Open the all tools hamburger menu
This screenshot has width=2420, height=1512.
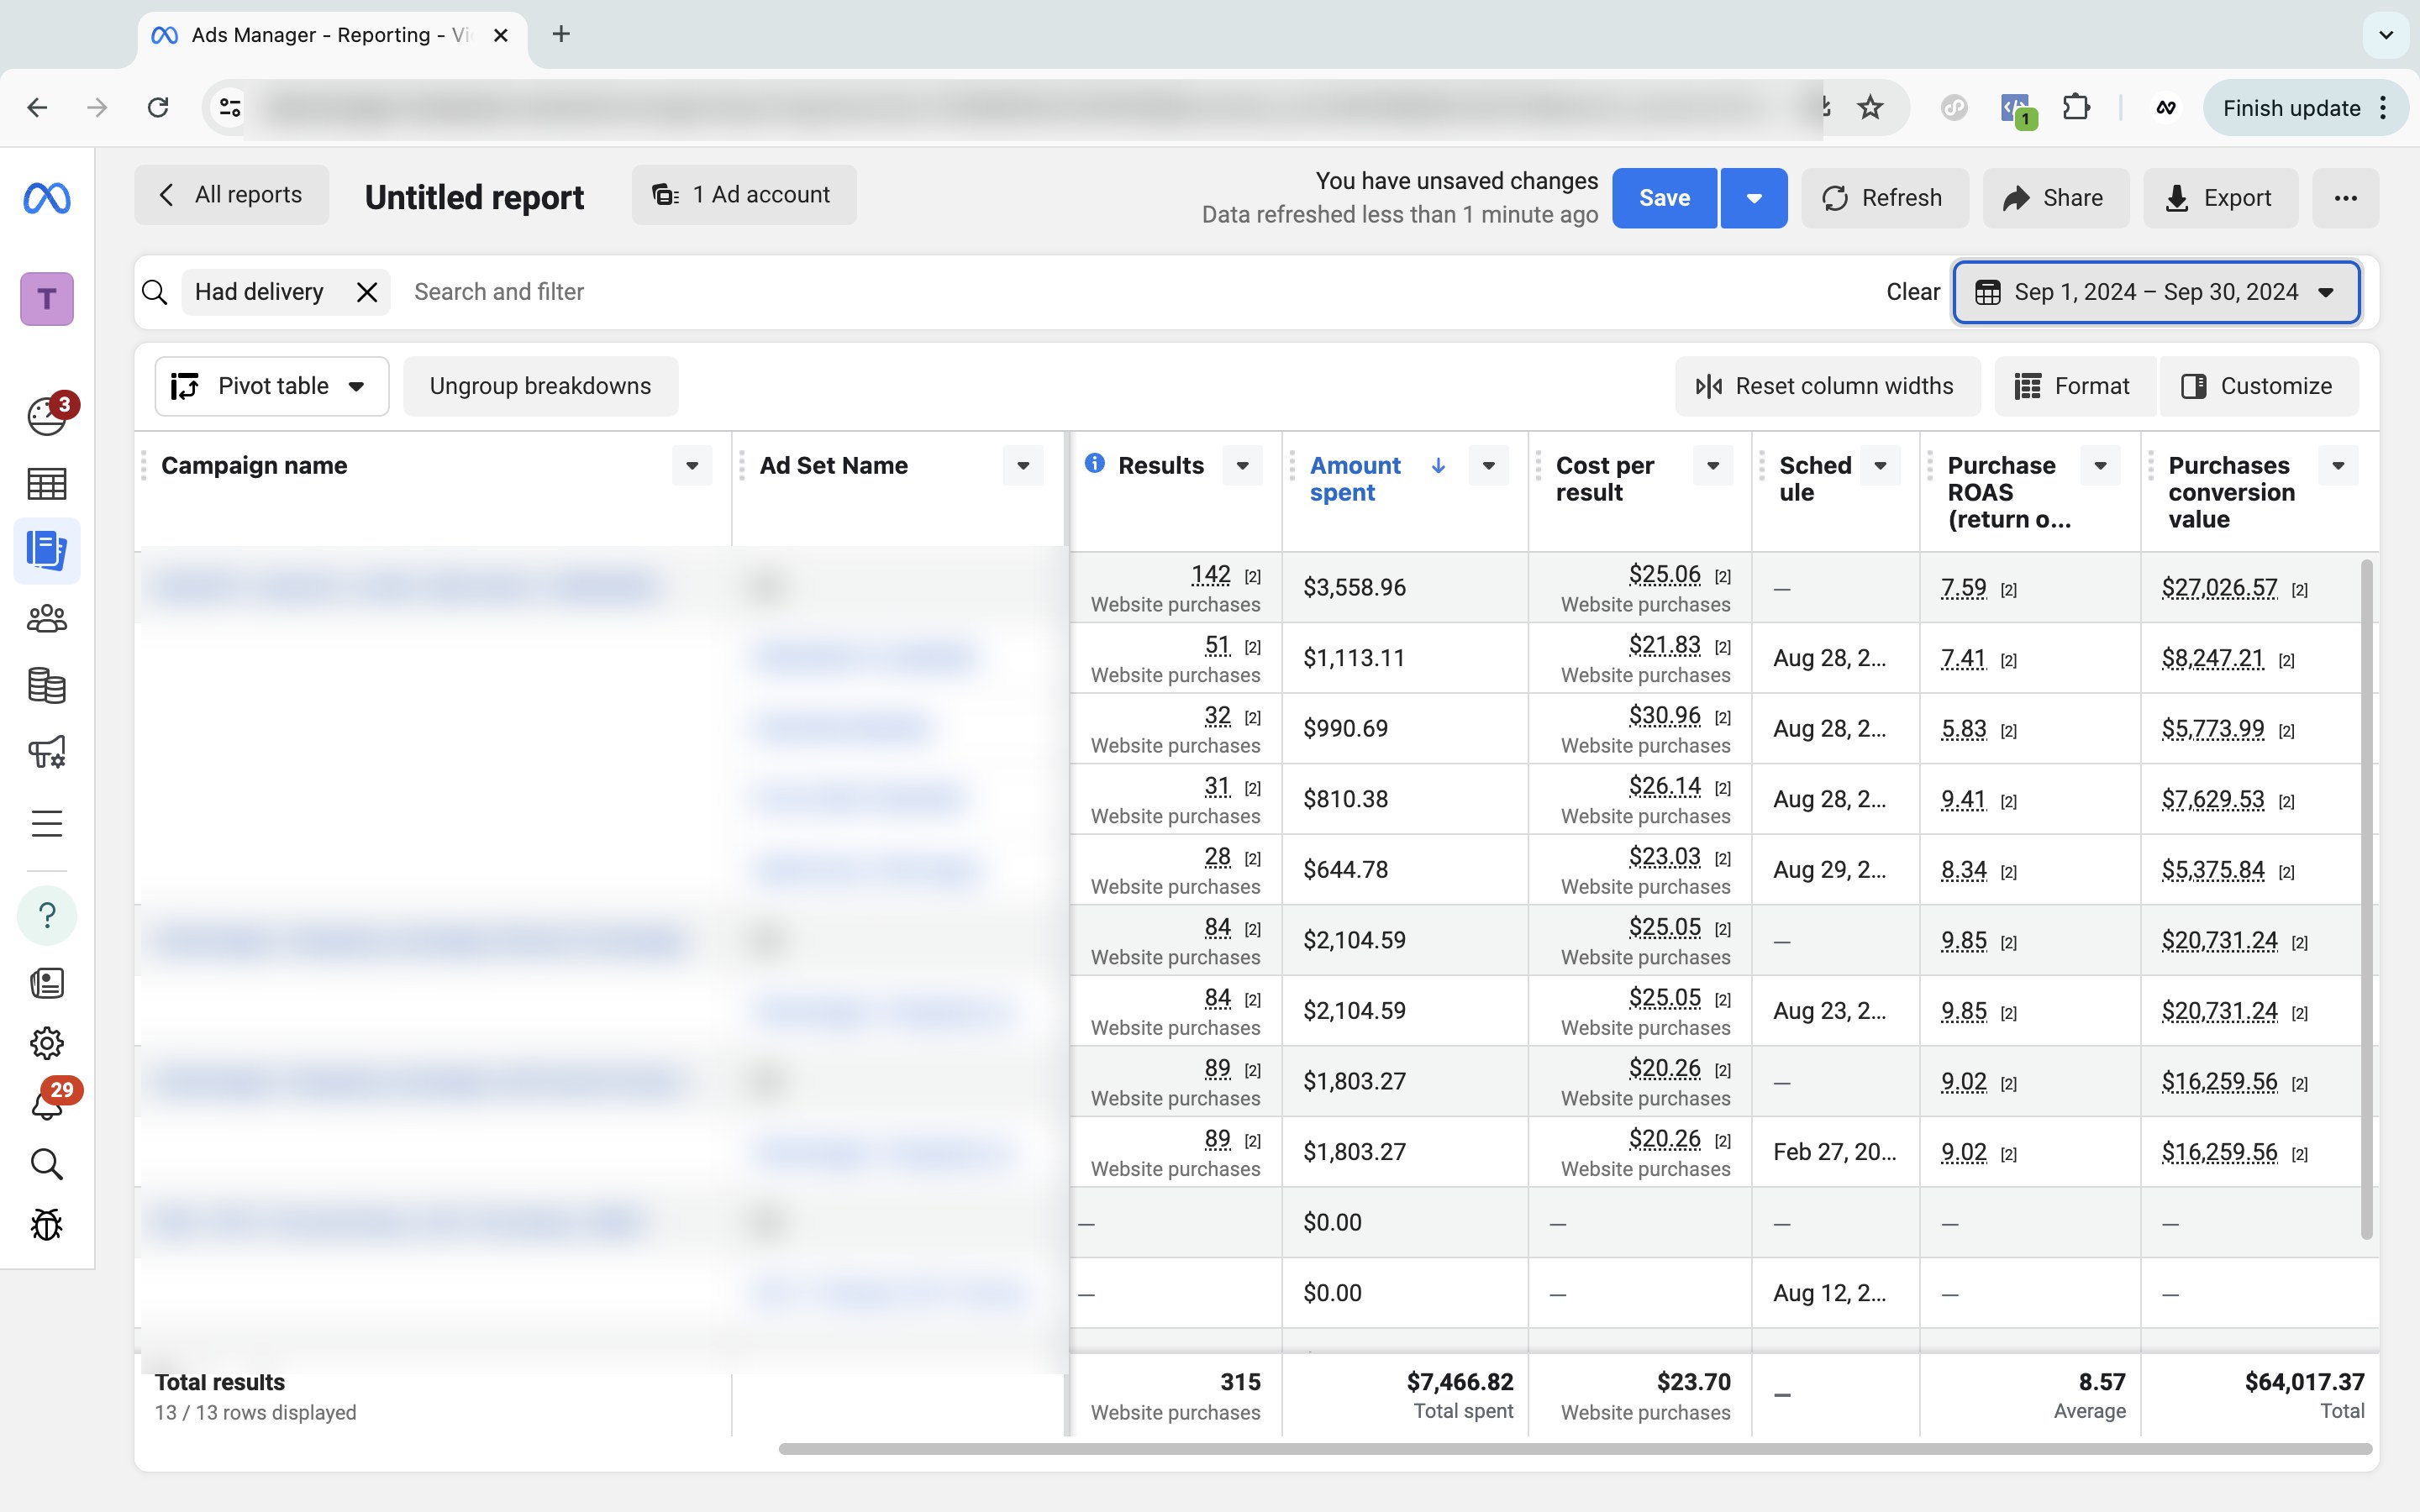pyautogui.click(x=47, y=824)
